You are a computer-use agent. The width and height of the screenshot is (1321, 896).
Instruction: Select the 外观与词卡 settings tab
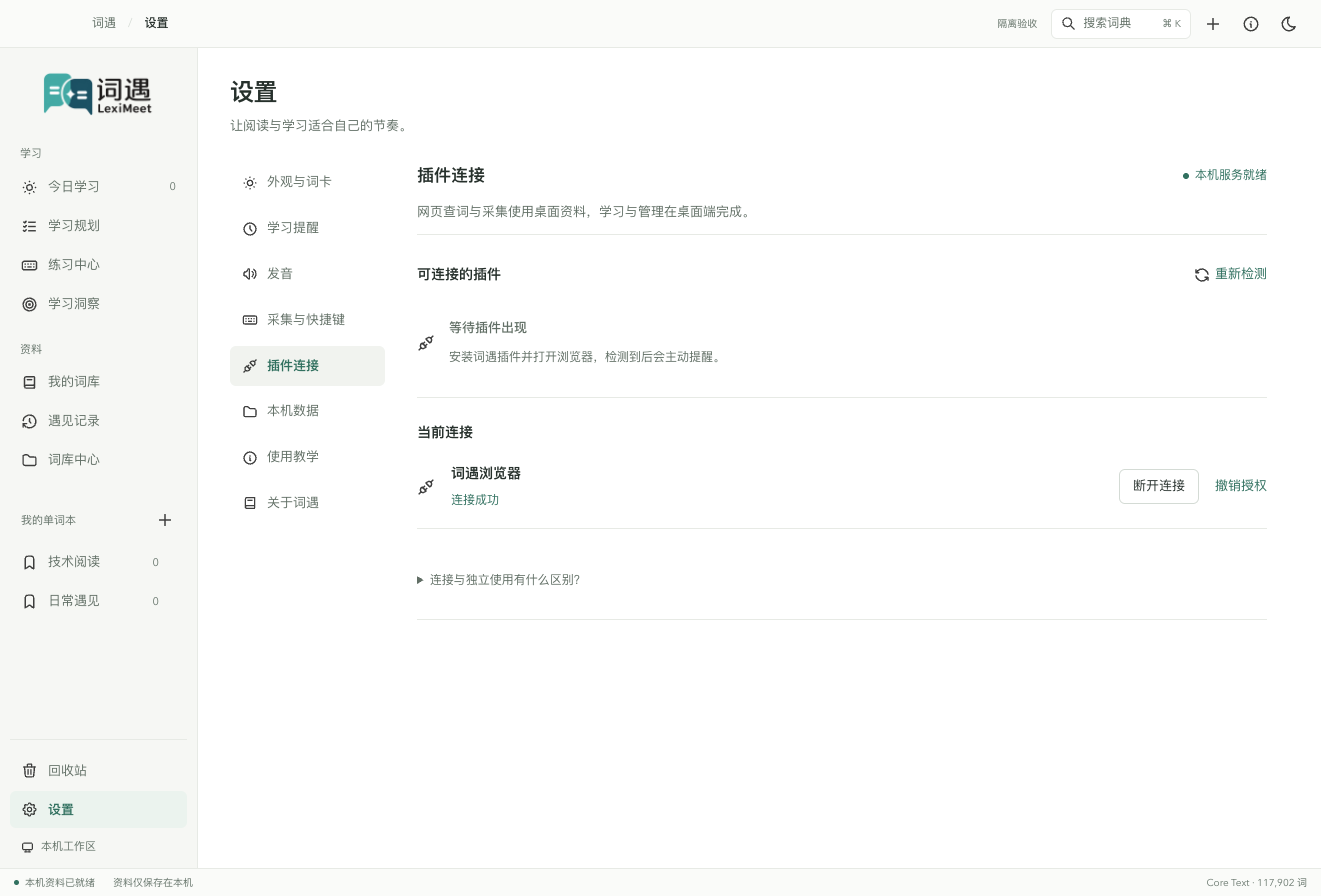(x=307, y=182)
